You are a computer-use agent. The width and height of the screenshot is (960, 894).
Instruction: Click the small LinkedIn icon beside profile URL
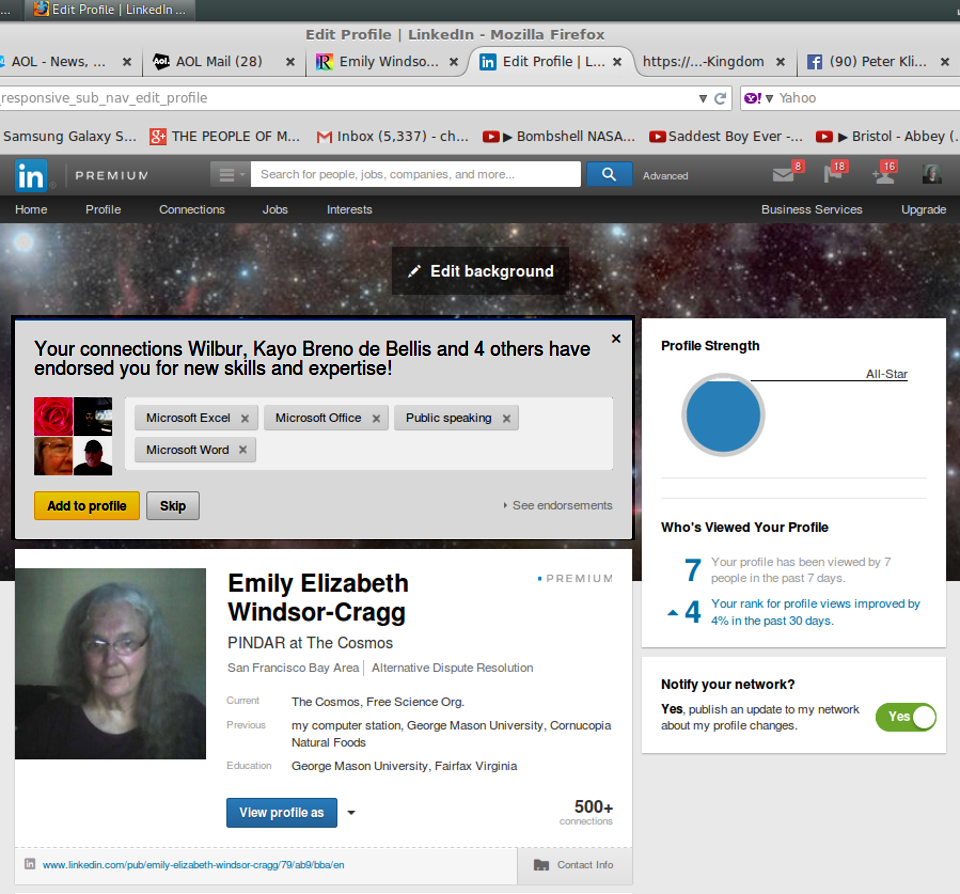click(x=29, y=864)
